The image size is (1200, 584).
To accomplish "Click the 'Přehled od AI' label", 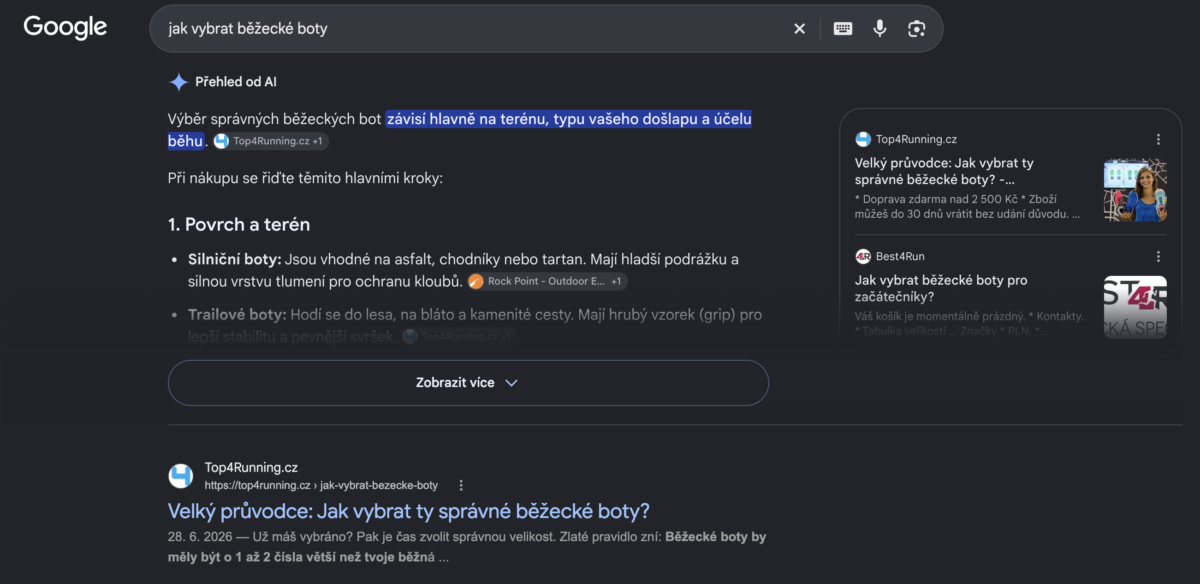I will click(236, 82).
